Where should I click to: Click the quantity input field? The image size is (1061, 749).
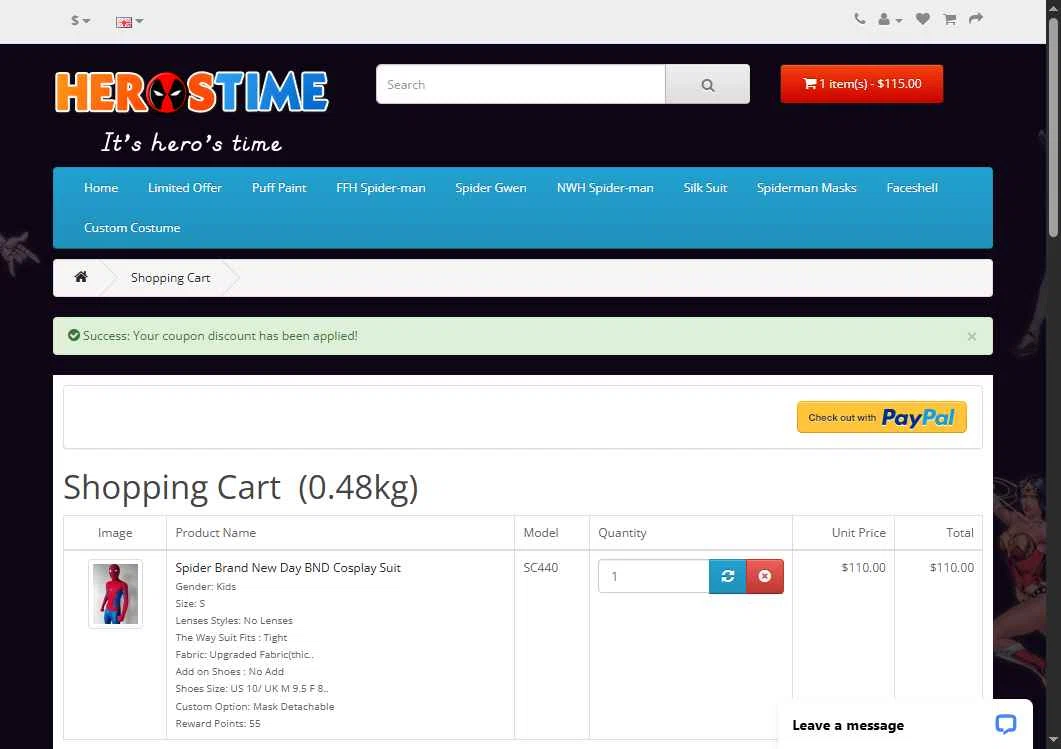tap(654, 576)
